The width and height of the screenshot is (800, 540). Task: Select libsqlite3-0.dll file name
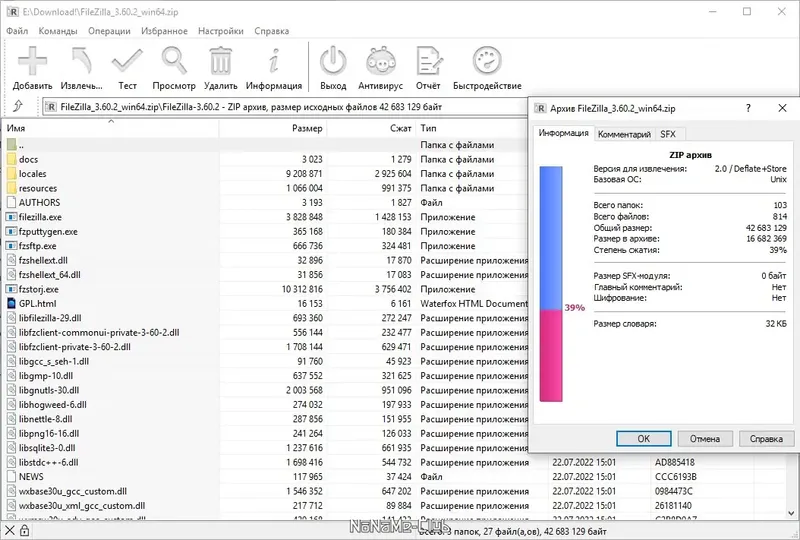[47, 448]
